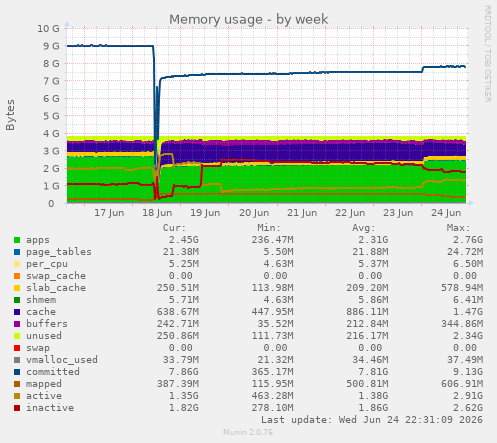Select the 'page_tables' legend label

(59, 252)
